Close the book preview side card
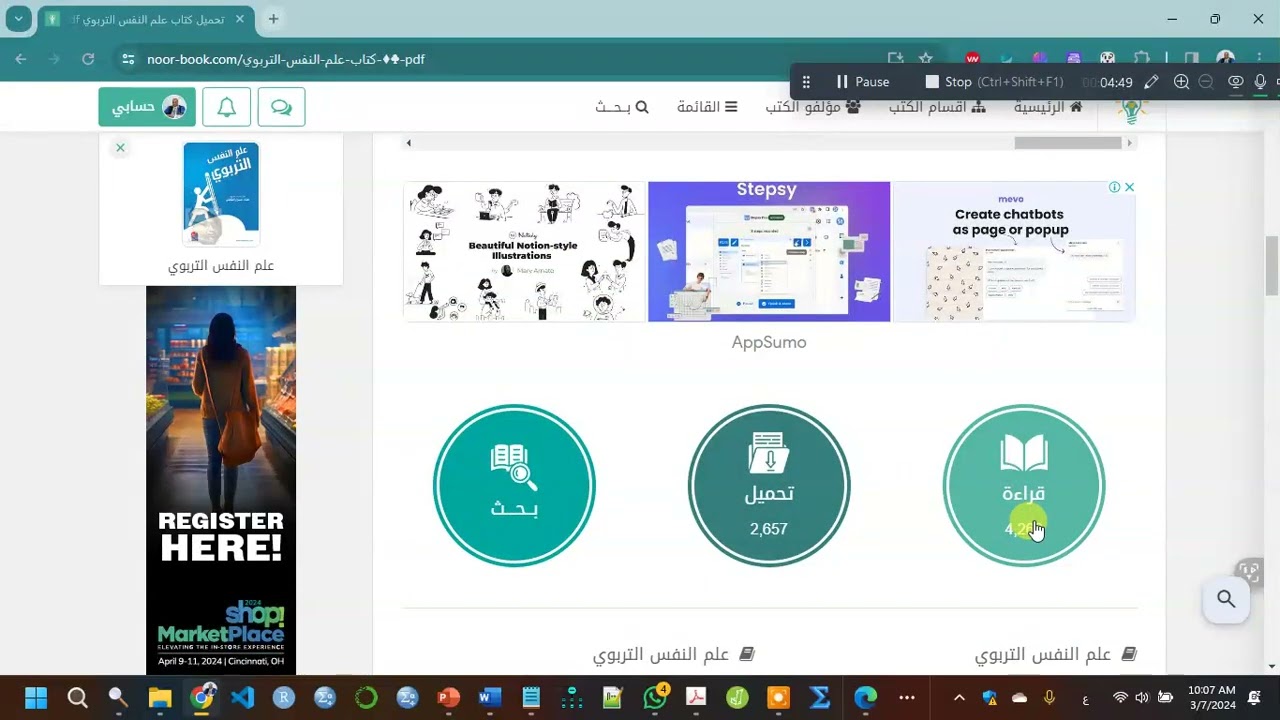The height and width of the screenshot is (720, 1280). [120, 148]
